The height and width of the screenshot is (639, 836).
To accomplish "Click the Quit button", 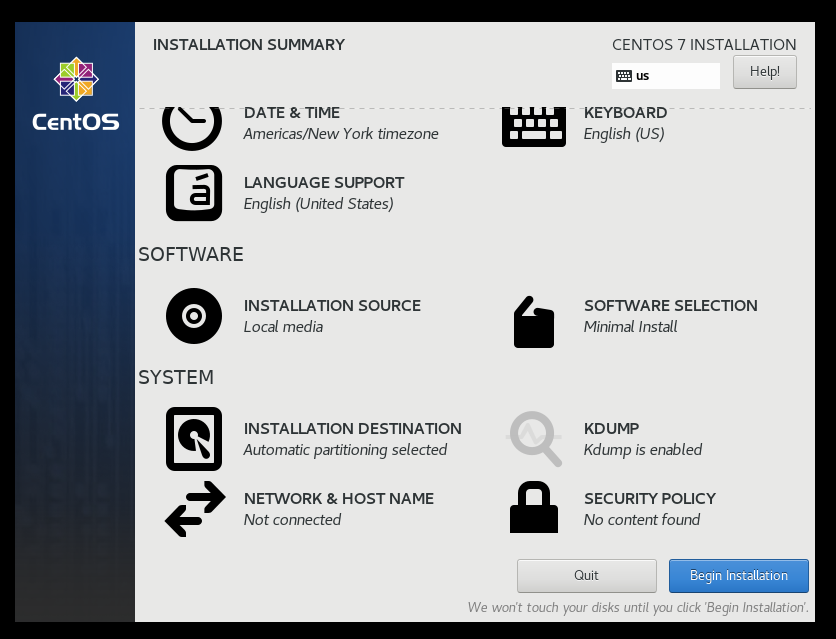I will coord(586,576).
